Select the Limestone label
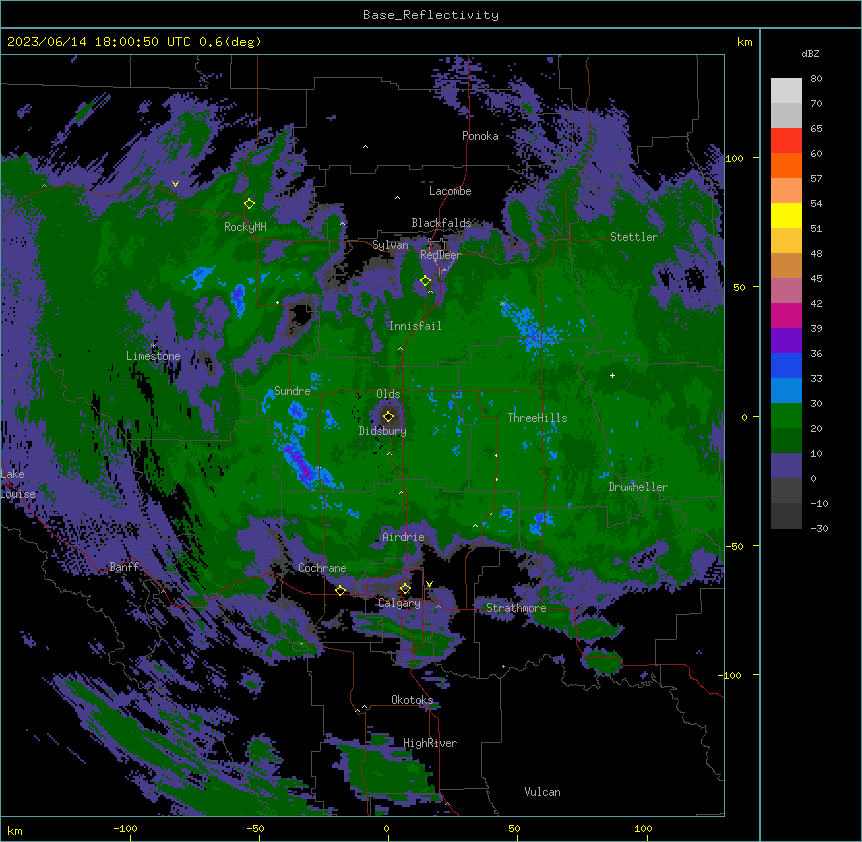The image size is (862, 842). click(153, 356)
